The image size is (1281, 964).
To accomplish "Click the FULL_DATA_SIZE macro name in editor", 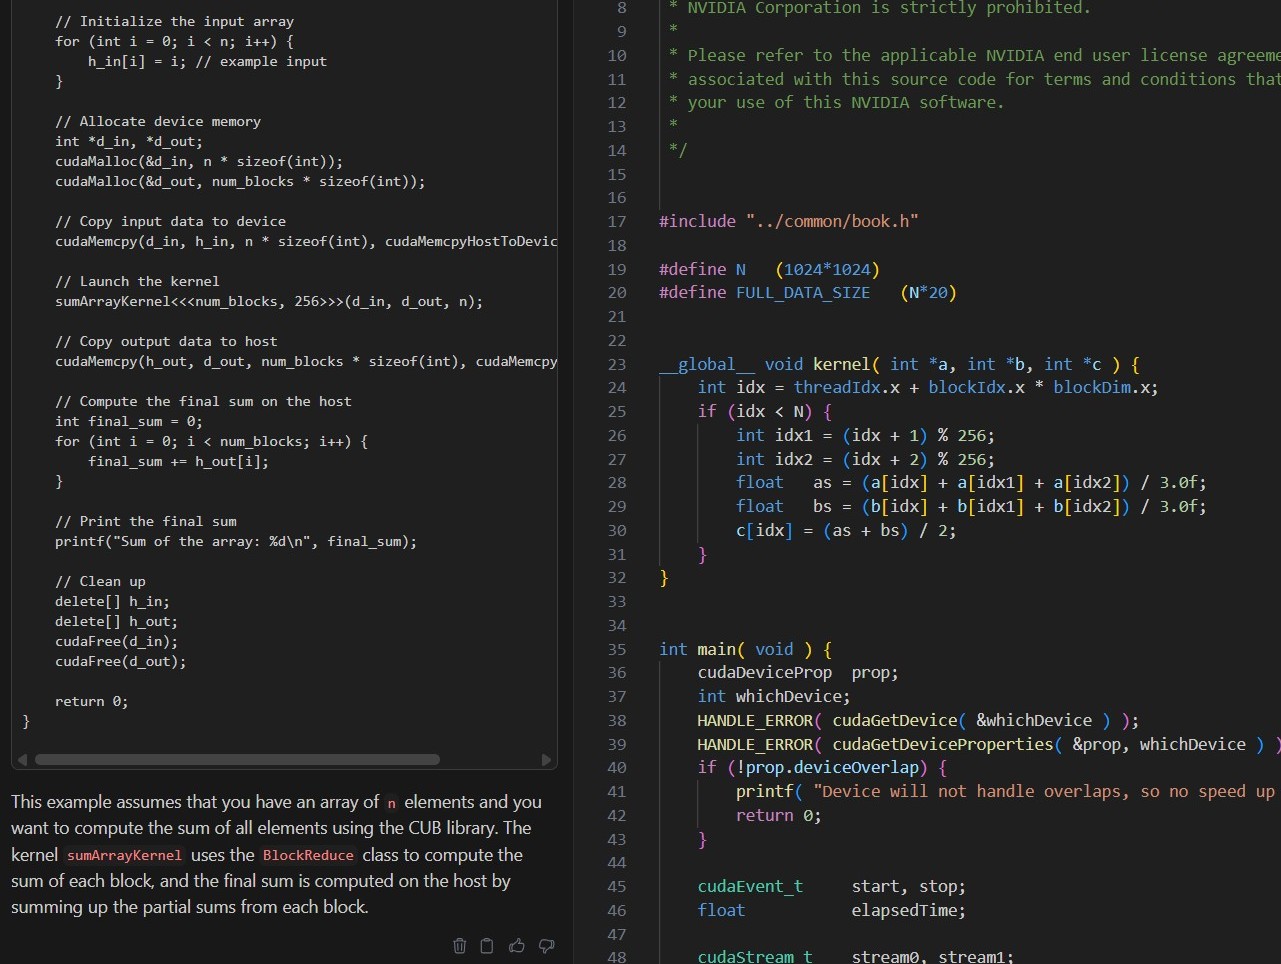I will click(802, 292).
